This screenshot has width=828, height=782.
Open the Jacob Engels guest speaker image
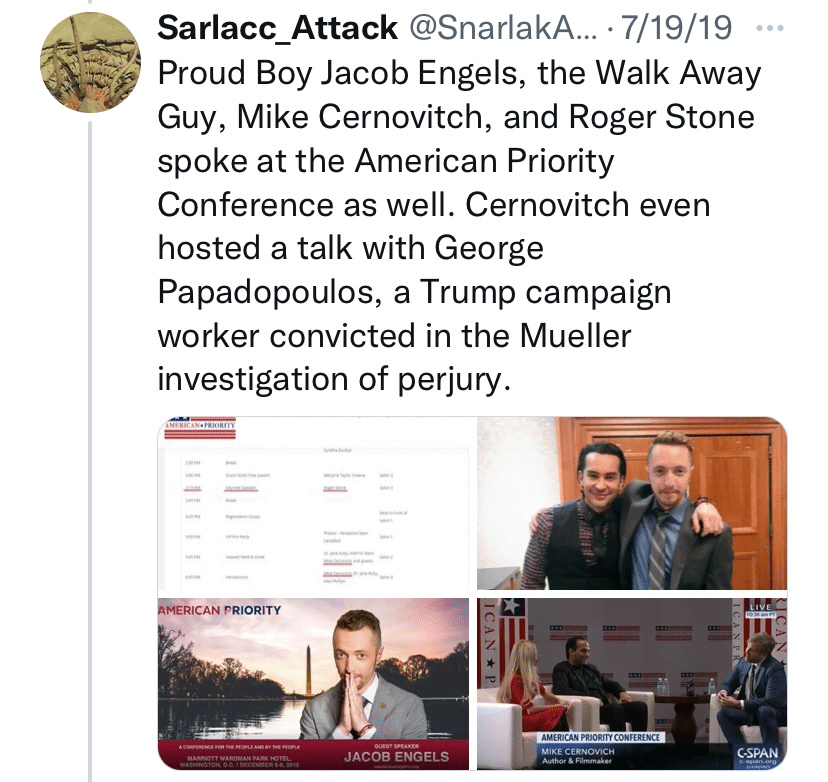click(314, 683)
